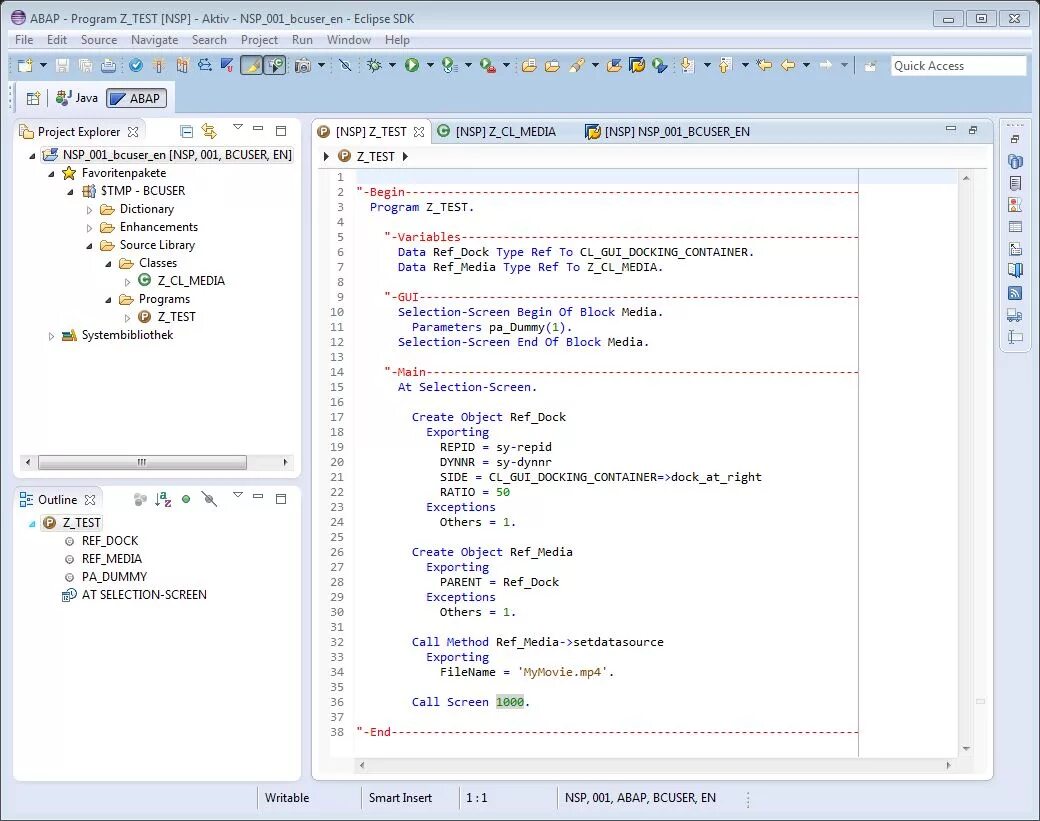This screenshot has height=821, width=1040.
Task: Click the green Run button
Action: coord(412,65)
